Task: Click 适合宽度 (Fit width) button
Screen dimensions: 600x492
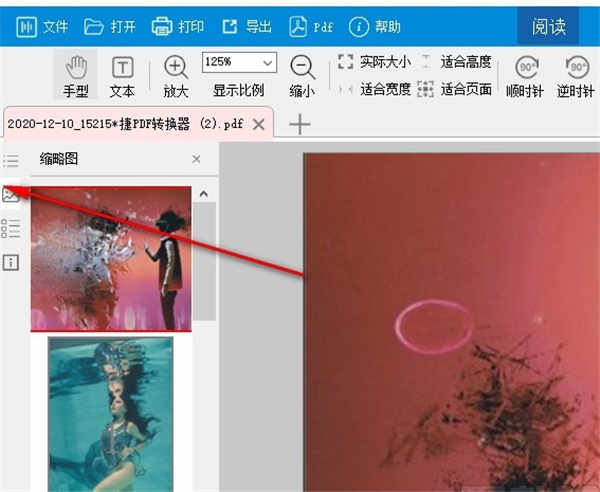Action: tap(374, 89)
